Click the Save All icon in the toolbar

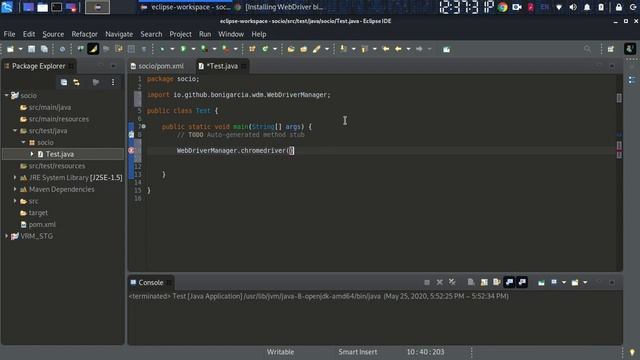[44, 49]
